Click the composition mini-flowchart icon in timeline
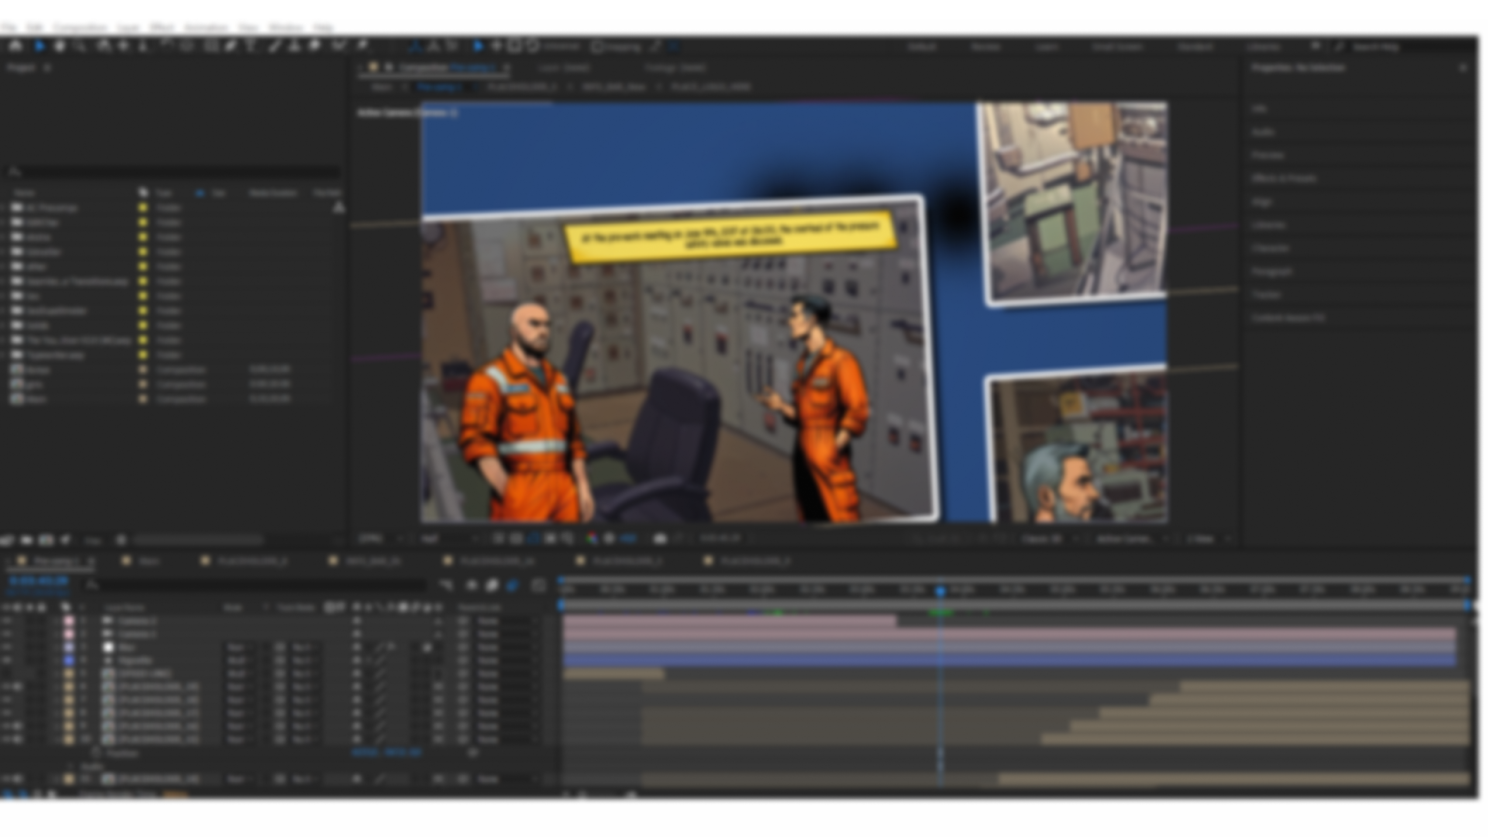Viewport: 1488px width, 837px height. (x=446, y=585)
